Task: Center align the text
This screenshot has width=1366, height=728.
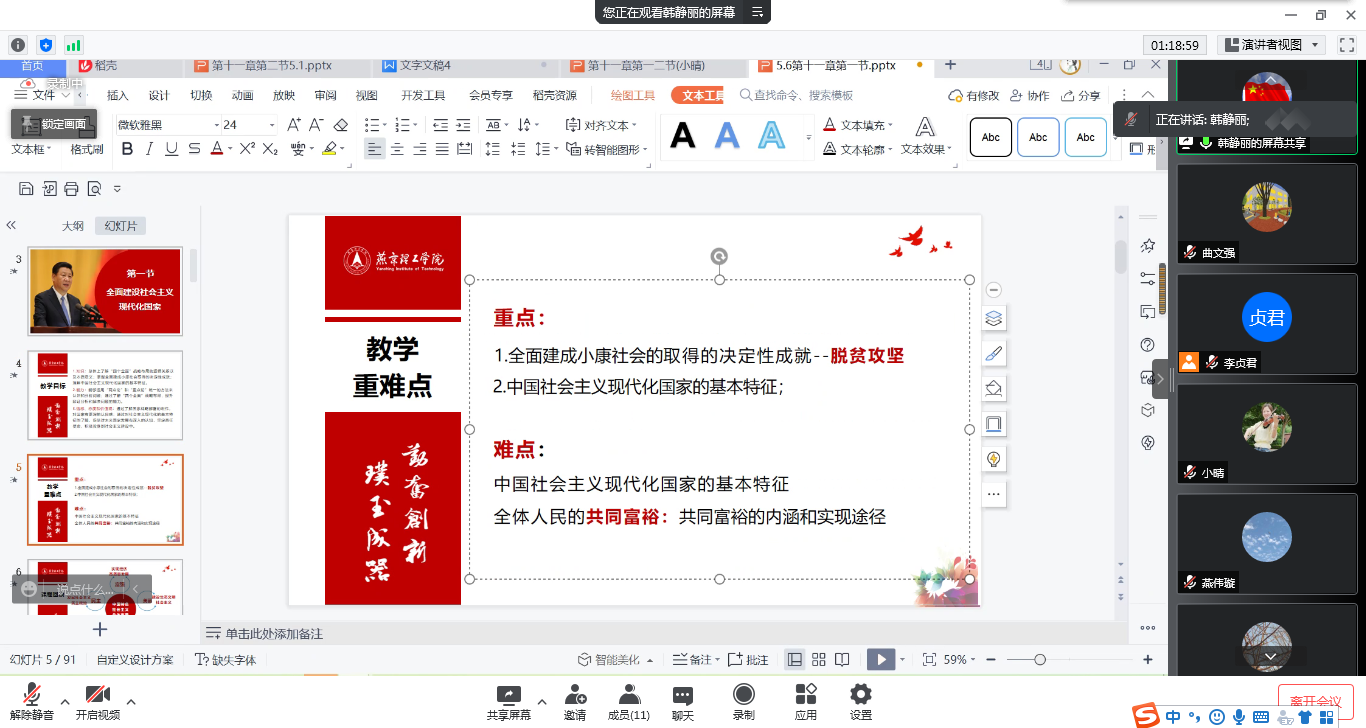Action: click(397, 149)
